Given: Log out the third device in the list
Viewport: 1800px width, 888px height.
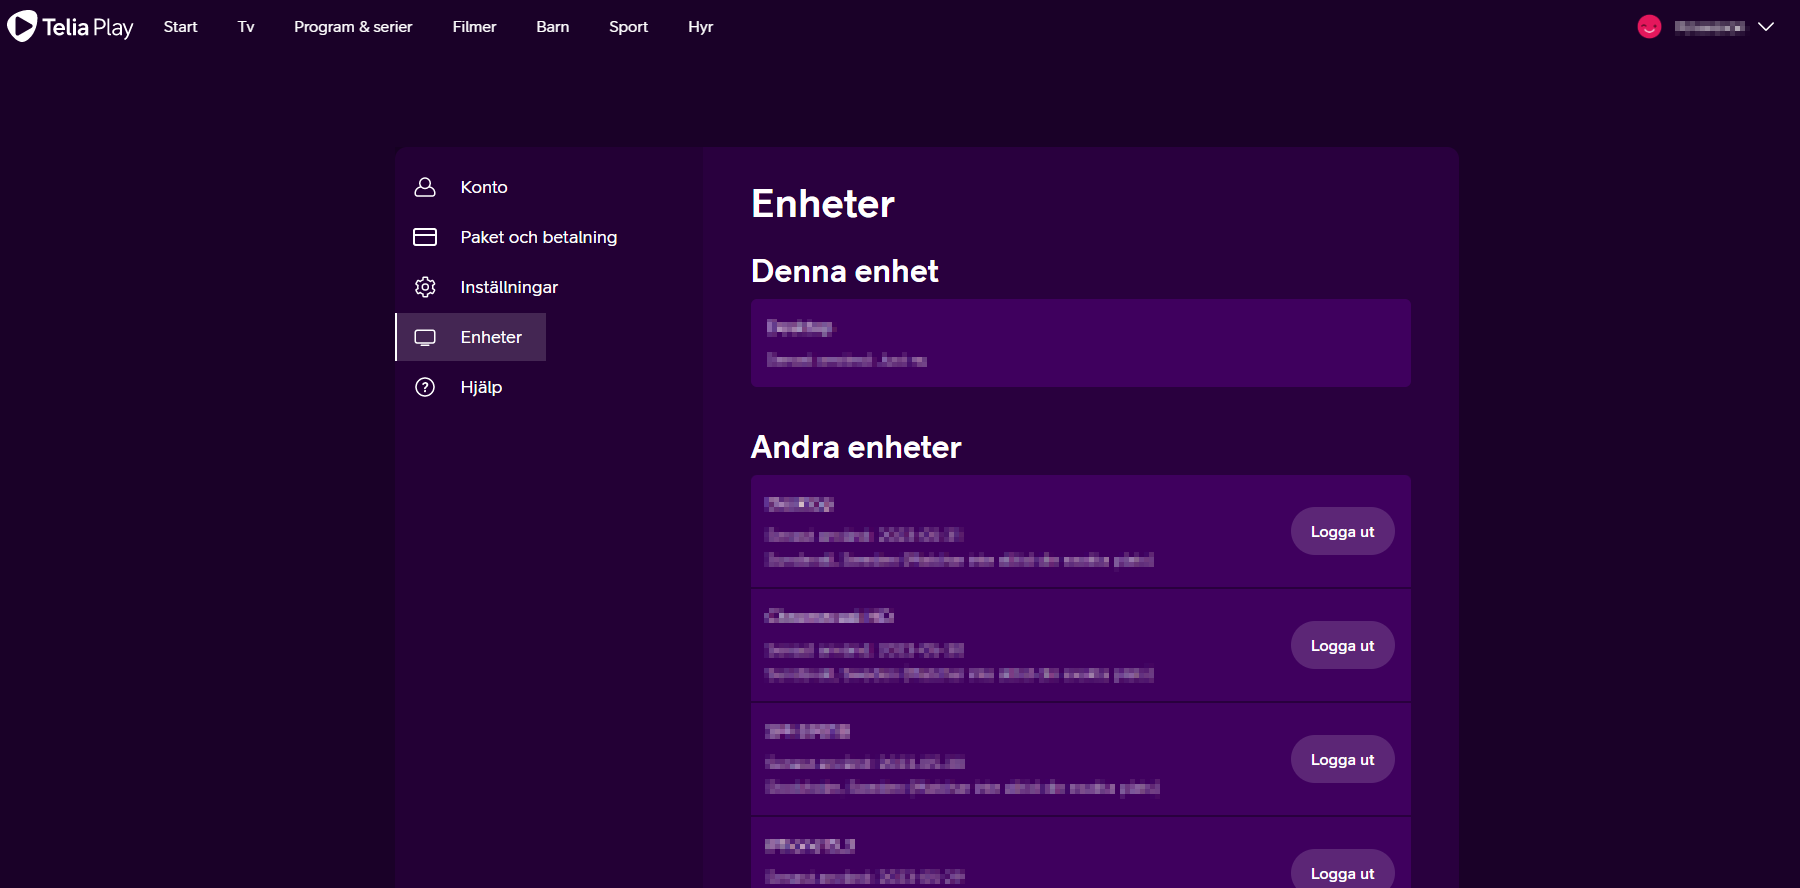Looking at the screenshot, I should click(1342, 760).
